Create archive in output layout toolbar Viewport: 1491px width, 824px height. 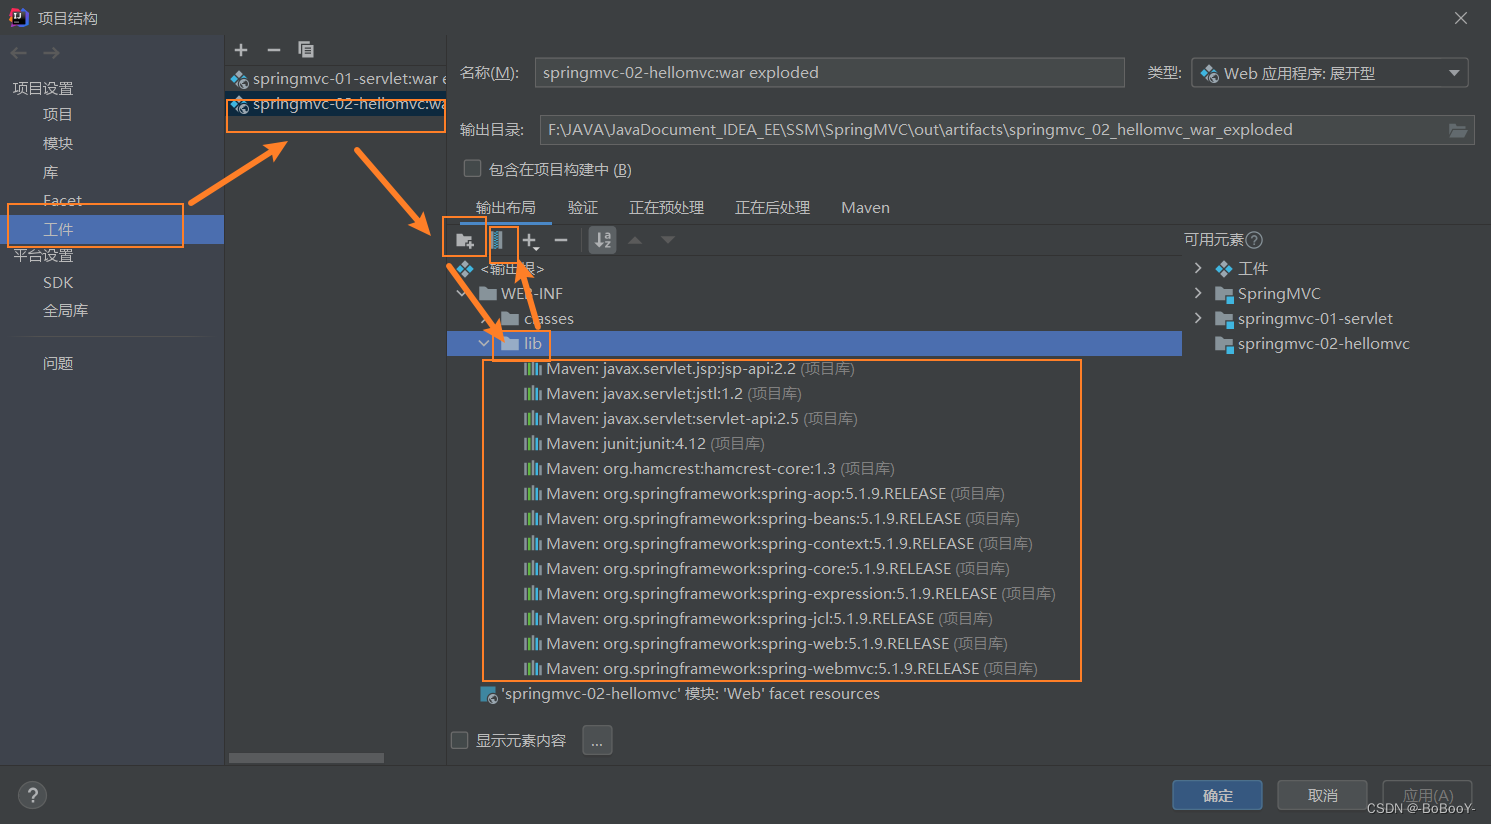pyautogui.click(x=497, y=240)
